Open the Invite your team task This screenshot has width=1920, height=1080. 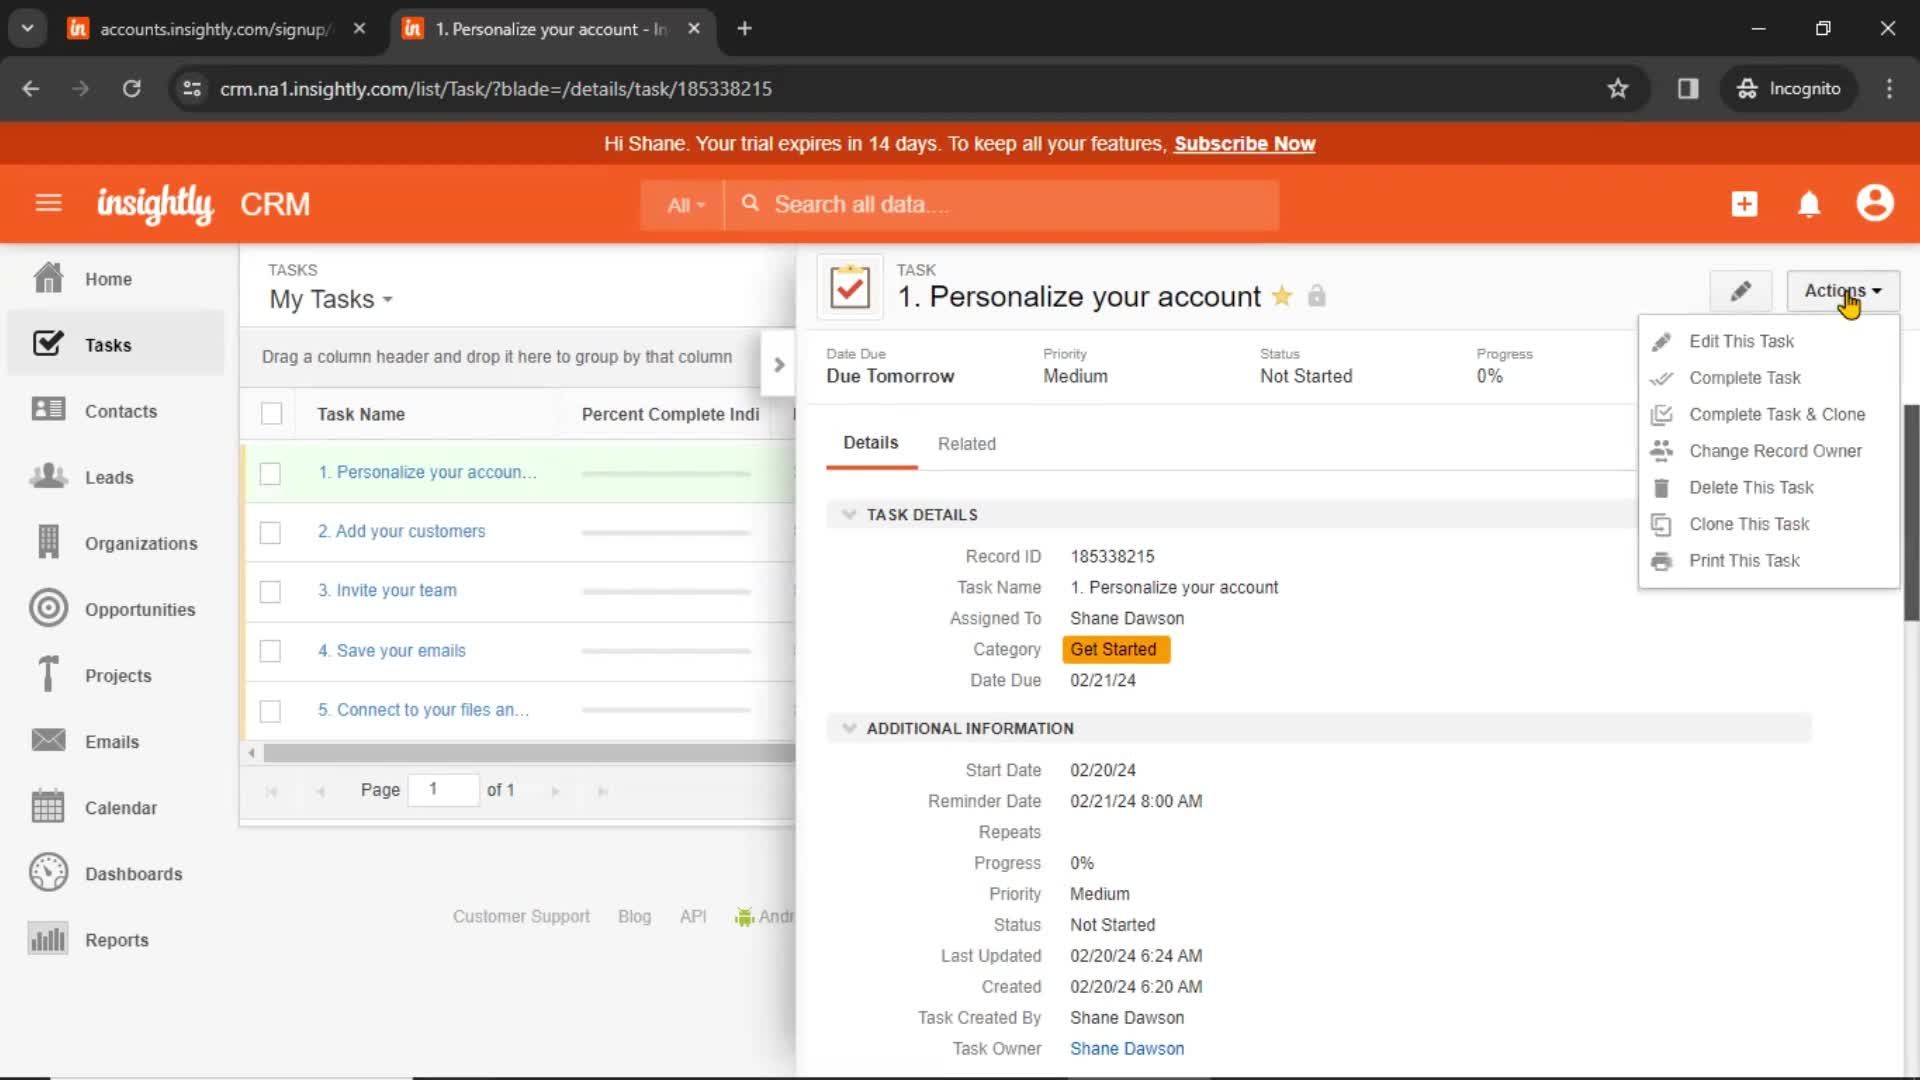click(x=387, y=590)
